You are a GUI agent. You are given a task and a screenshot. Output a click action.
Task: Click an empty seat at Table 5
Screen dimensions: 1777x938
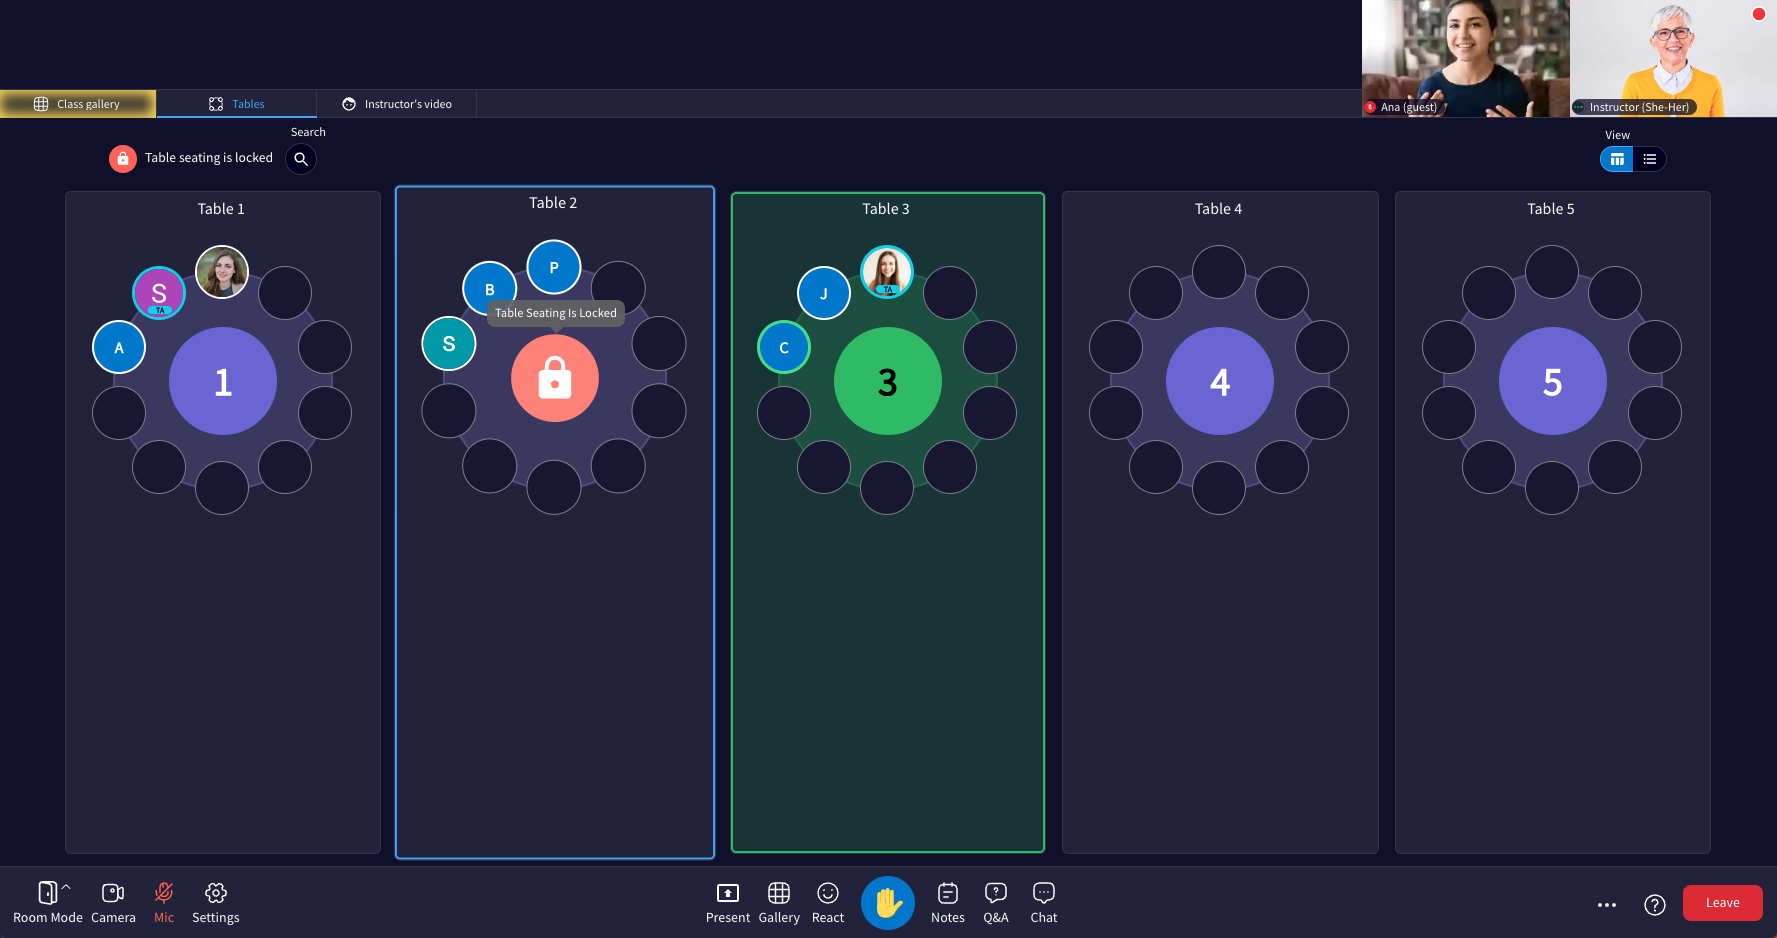pyautogui.click(x=1552, y=271)
